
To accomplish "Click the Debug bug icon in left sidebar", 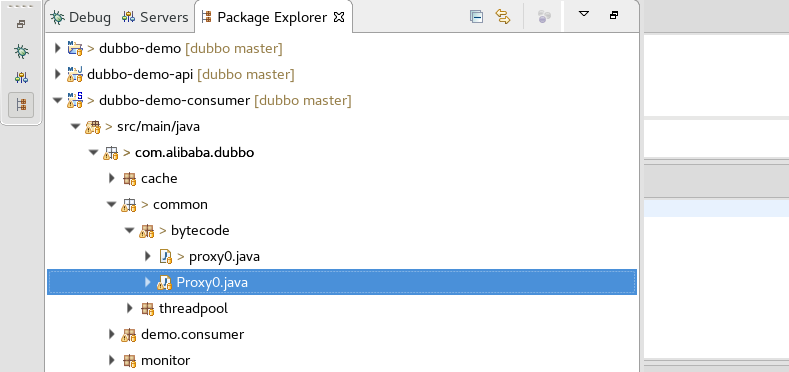I will (21, 51).
